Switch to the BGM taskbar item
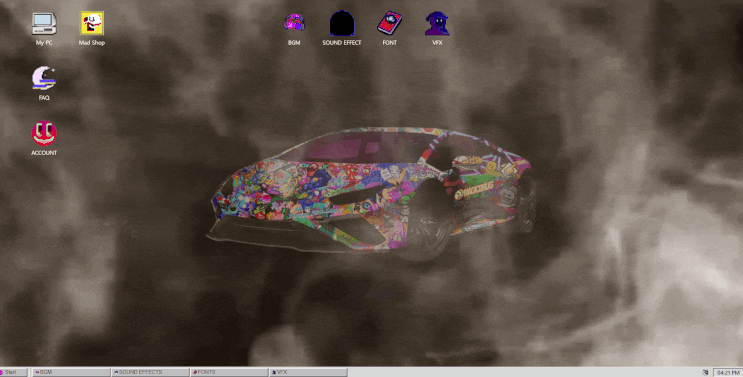 pos(71,373)
